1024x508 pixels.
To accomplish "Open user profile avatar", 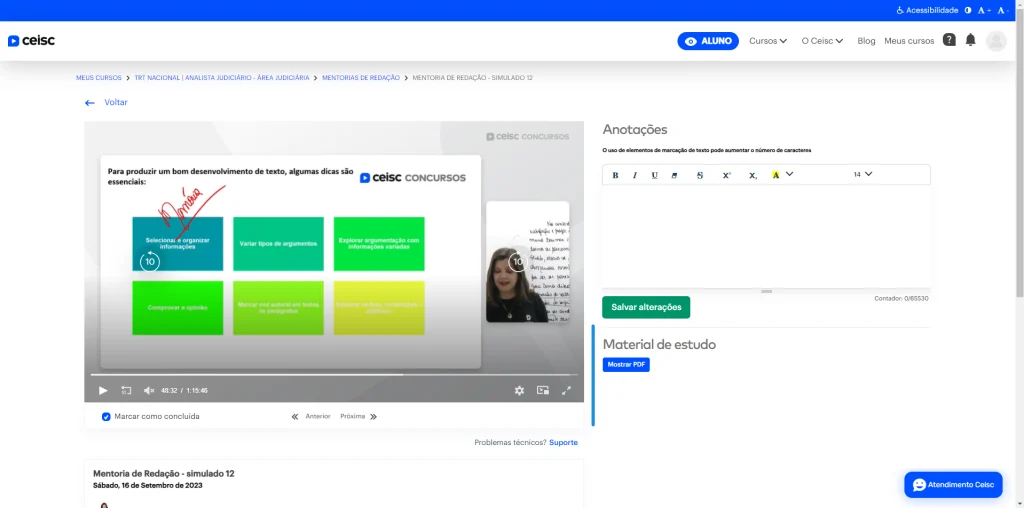I will [996, 40].
